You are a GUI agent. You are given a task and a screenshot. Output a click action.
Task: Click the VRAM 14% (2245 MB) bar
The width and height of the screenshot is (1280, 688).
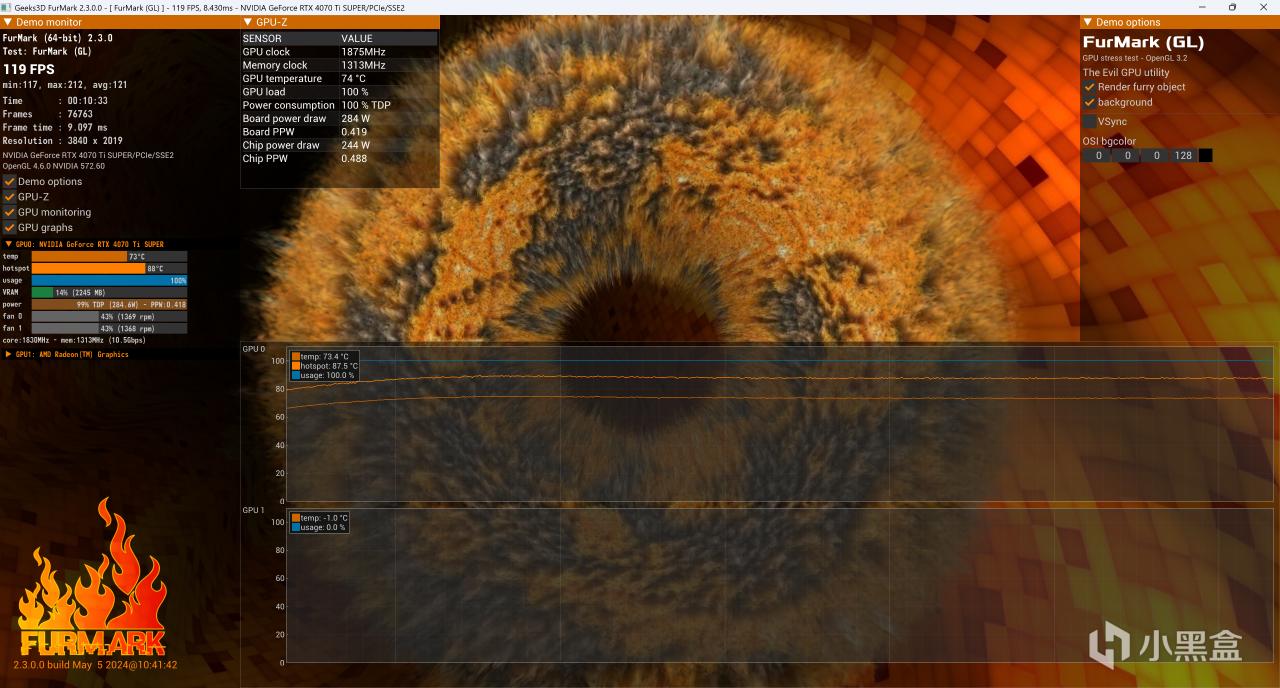109,293
